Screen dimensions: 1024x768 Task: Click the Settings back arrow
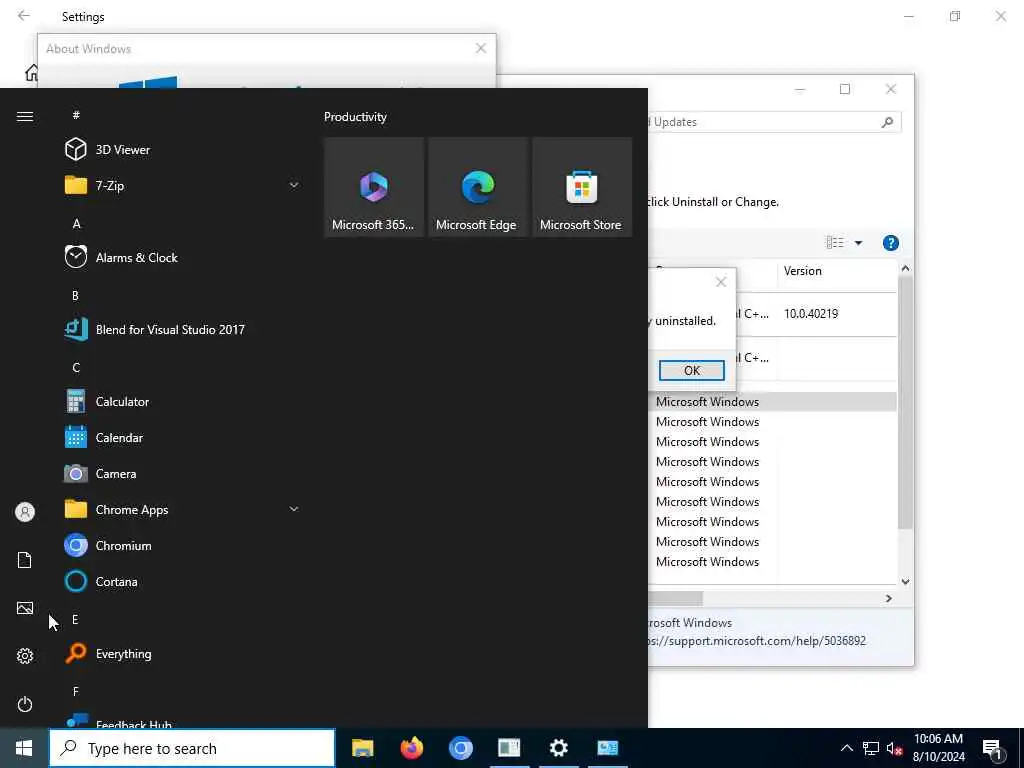pyautogui.click(x=24, y=16)
